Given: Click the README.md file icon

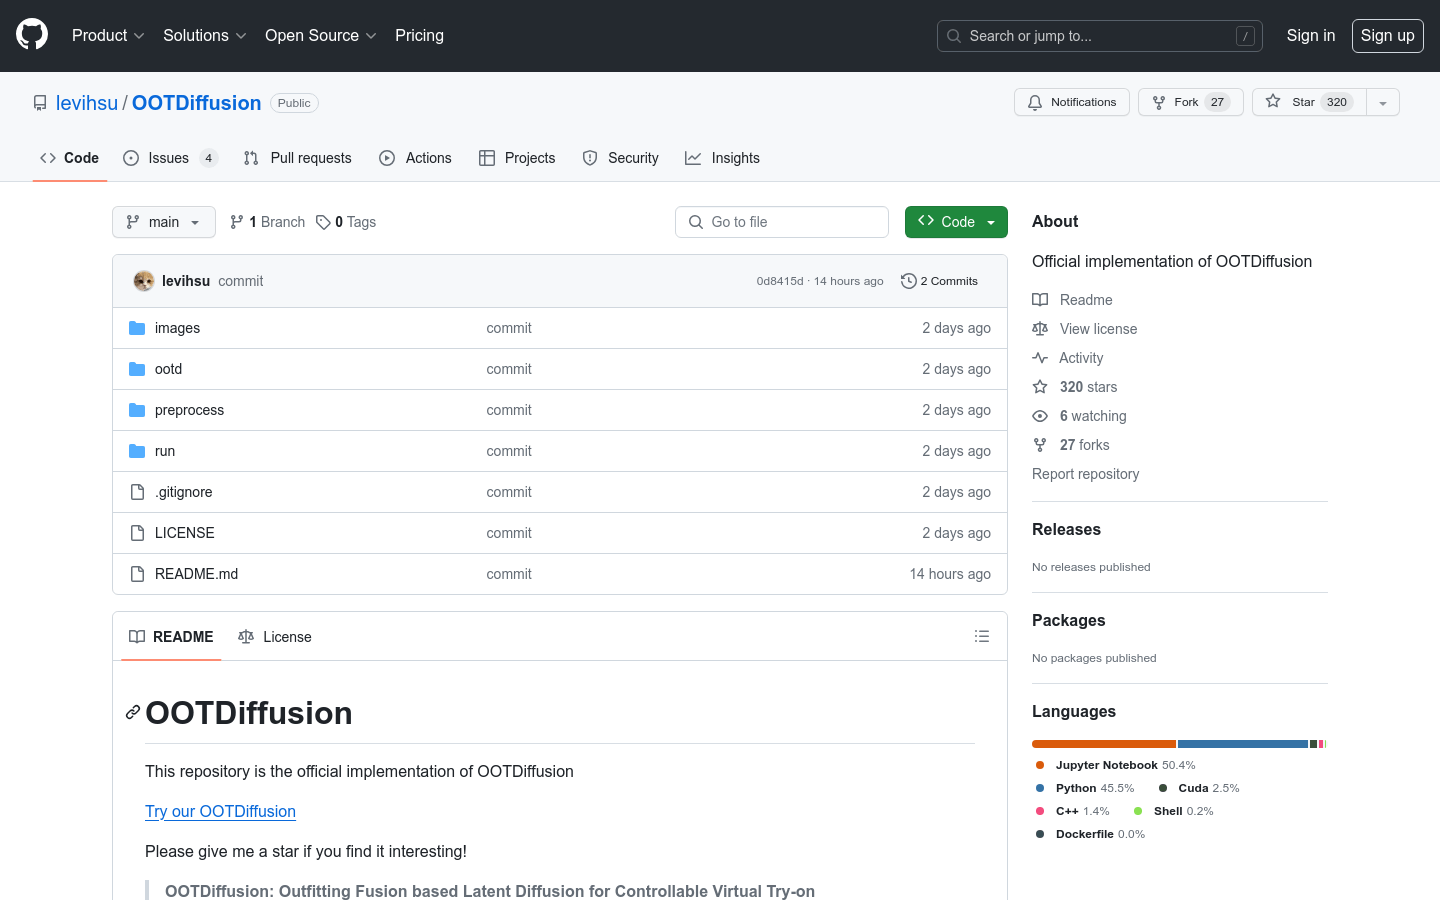Looking at the screenshot, I should [x=137, y=574].
